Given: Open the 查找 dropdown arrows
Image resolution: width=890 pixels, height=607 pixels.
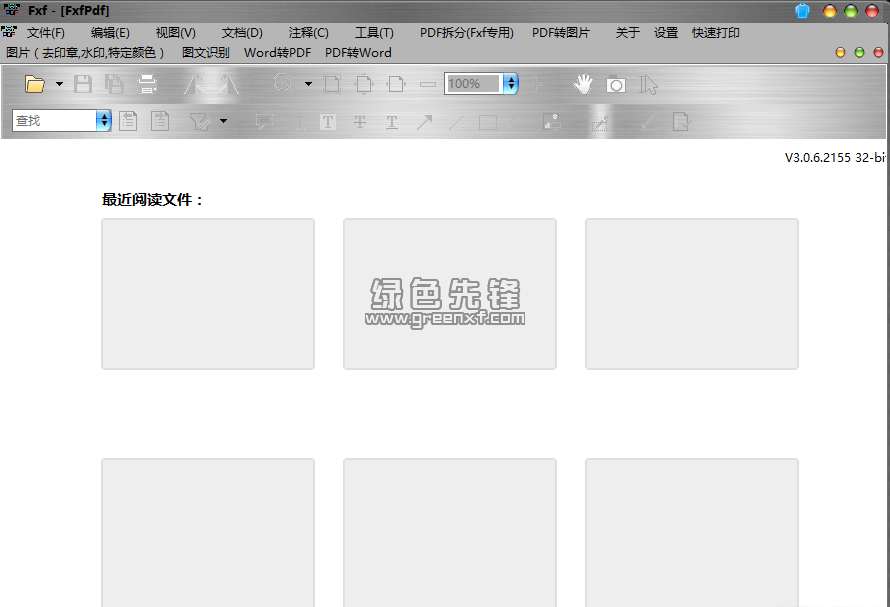Looking at the screenshot, I should click(x=104, y=120).
